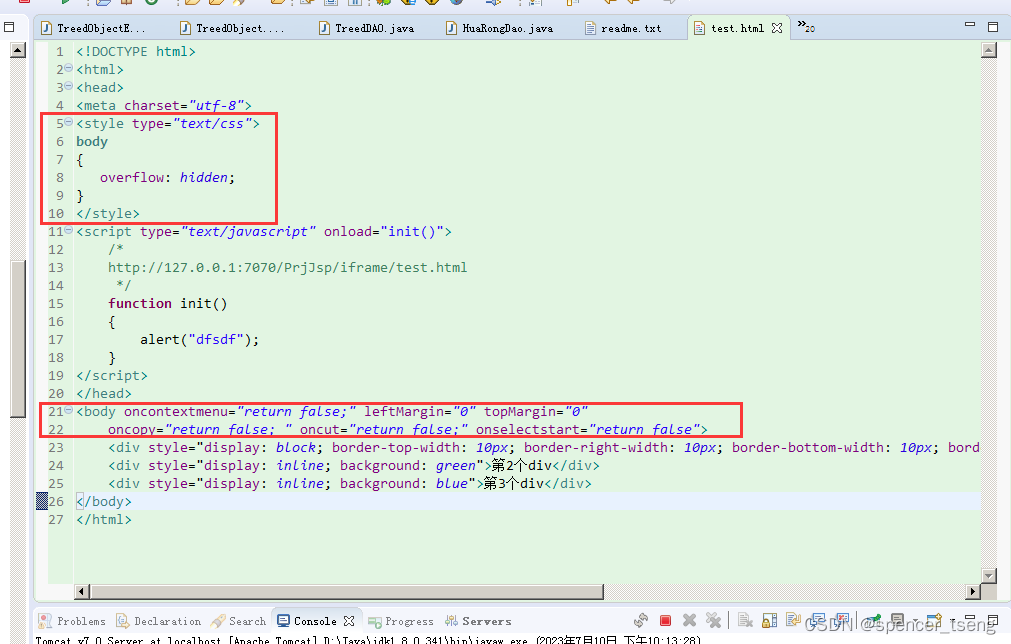Collapse the head element fold on line 3
This screenshot has height=644, width=1011.
(68, 86)
